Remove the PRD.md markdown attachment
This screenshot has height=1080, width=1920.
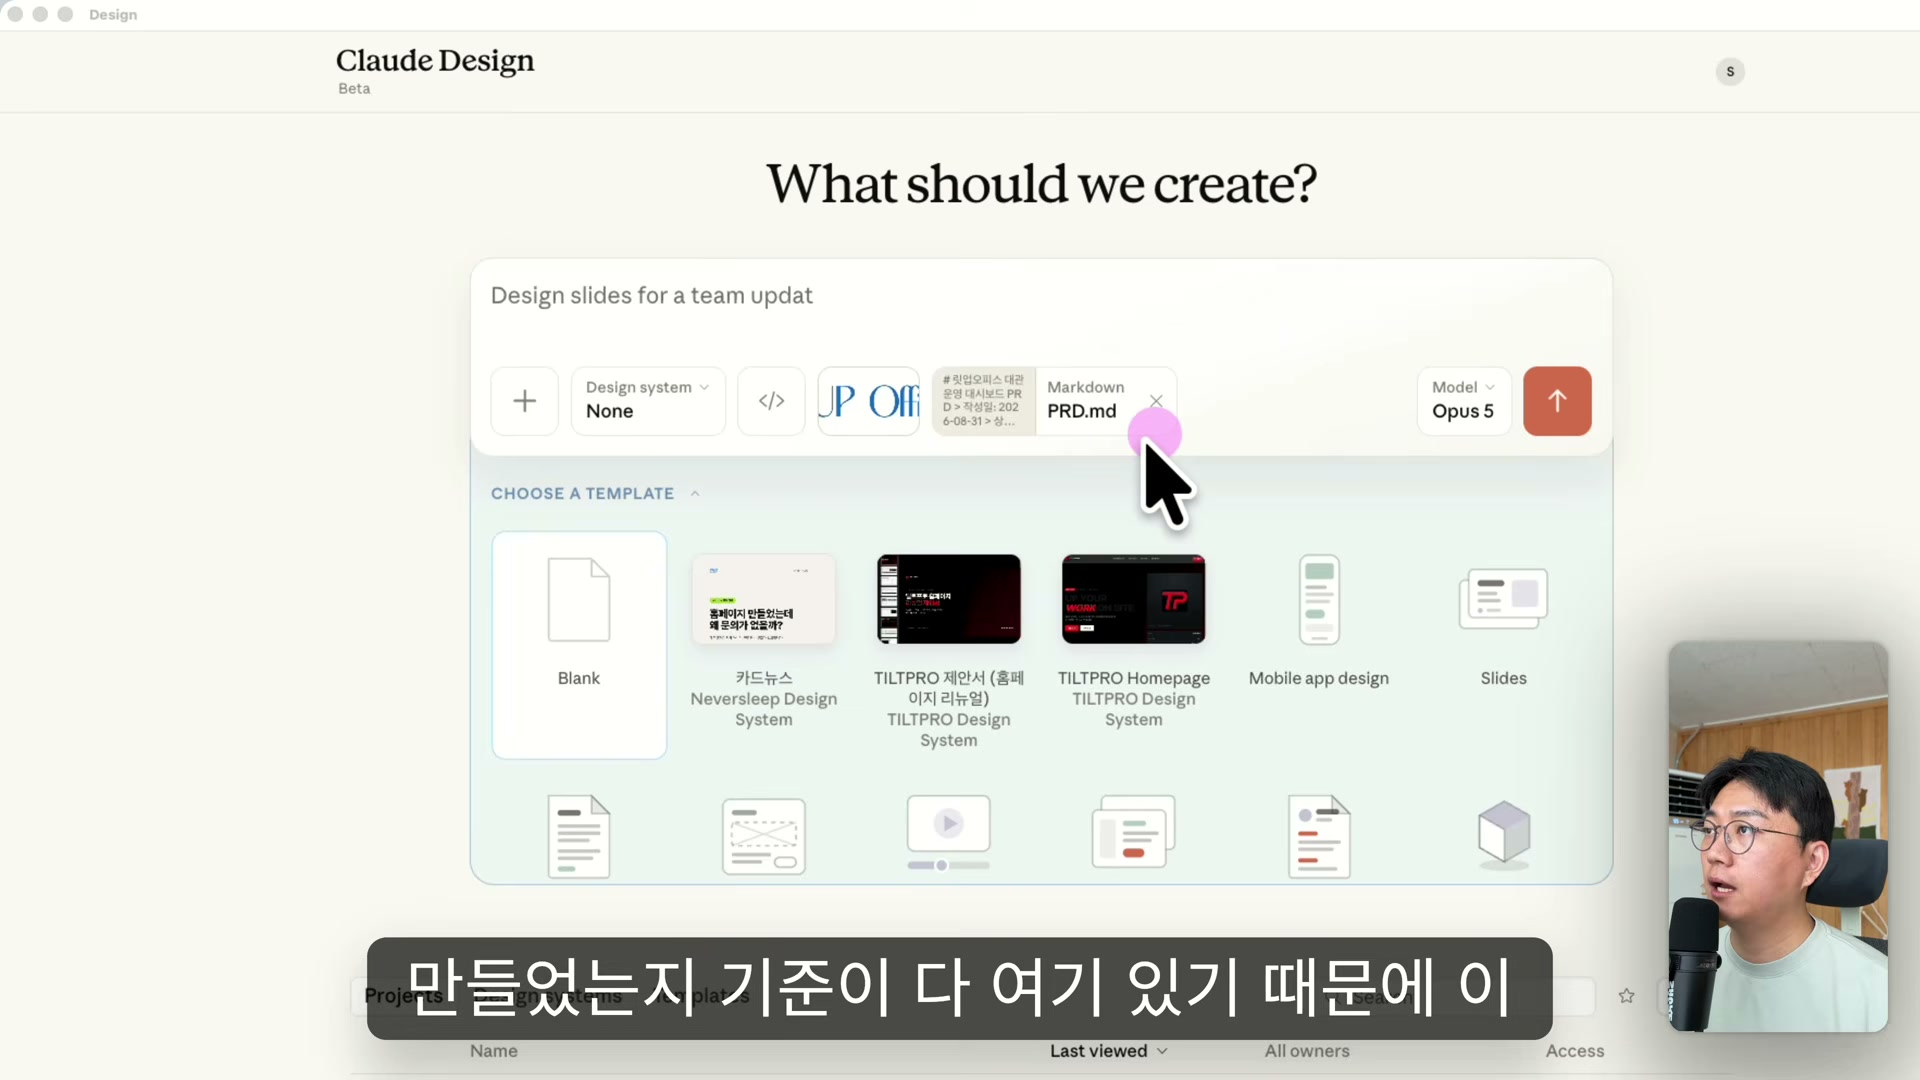[1156, 400]
